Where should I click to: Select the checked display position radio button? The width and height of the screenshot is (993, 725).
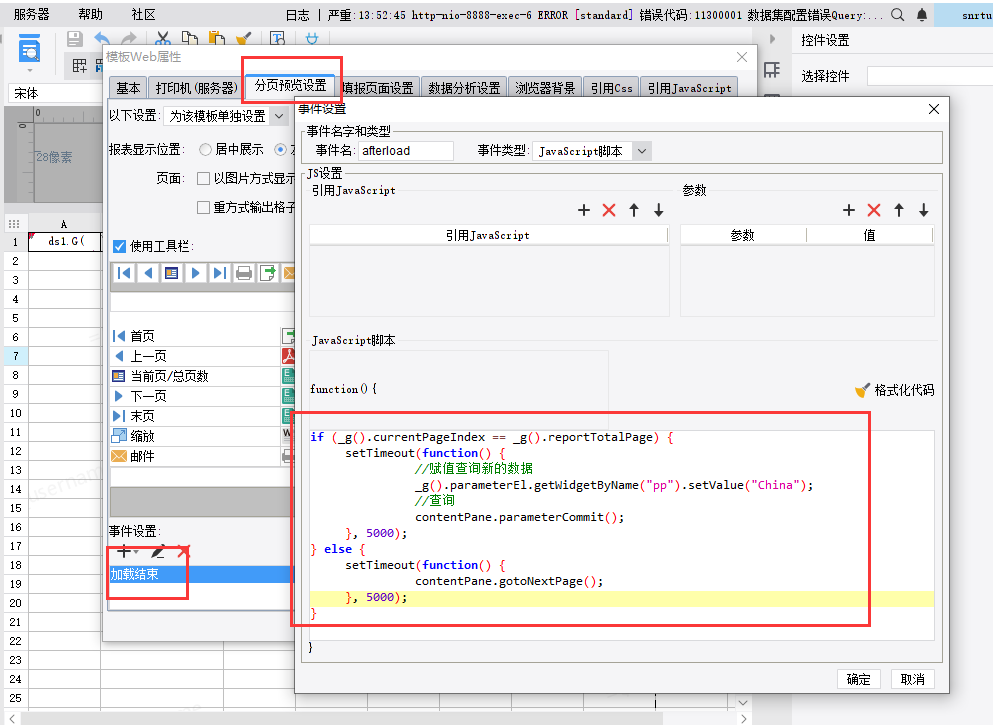[280, 149]
